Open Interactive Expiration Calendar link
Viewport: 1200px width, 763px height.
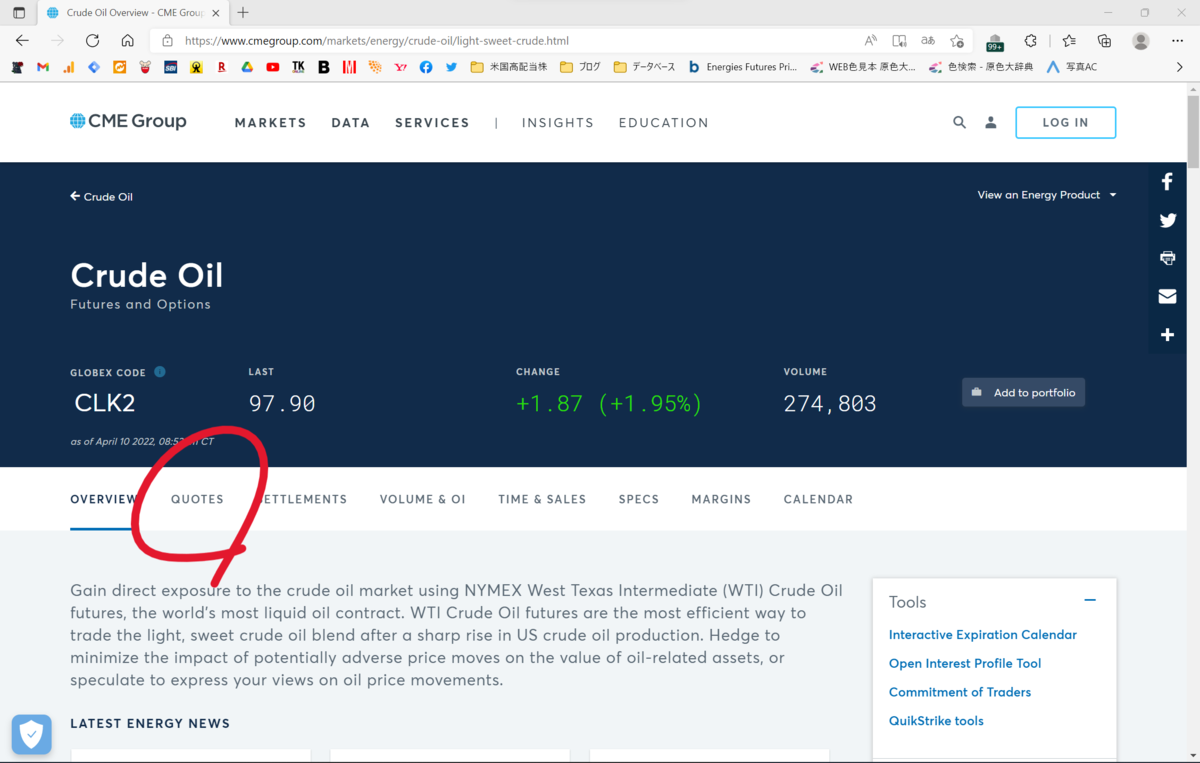click(x=983, y=634)
